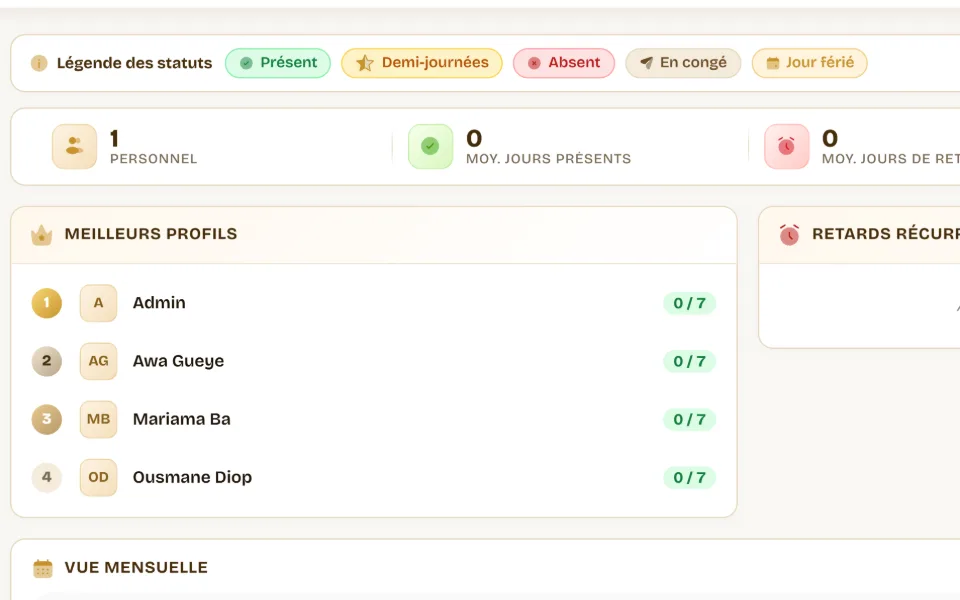The height and width of the screenshot is (600, 960).
Task: Click the Demi-journées star badge
Action: 422,63
